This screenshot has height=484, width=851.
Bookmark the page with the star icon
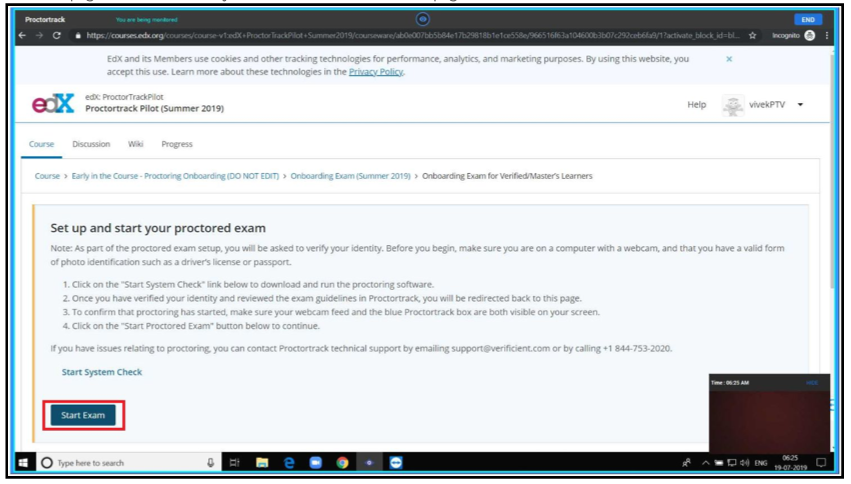(x=752, y=35)
